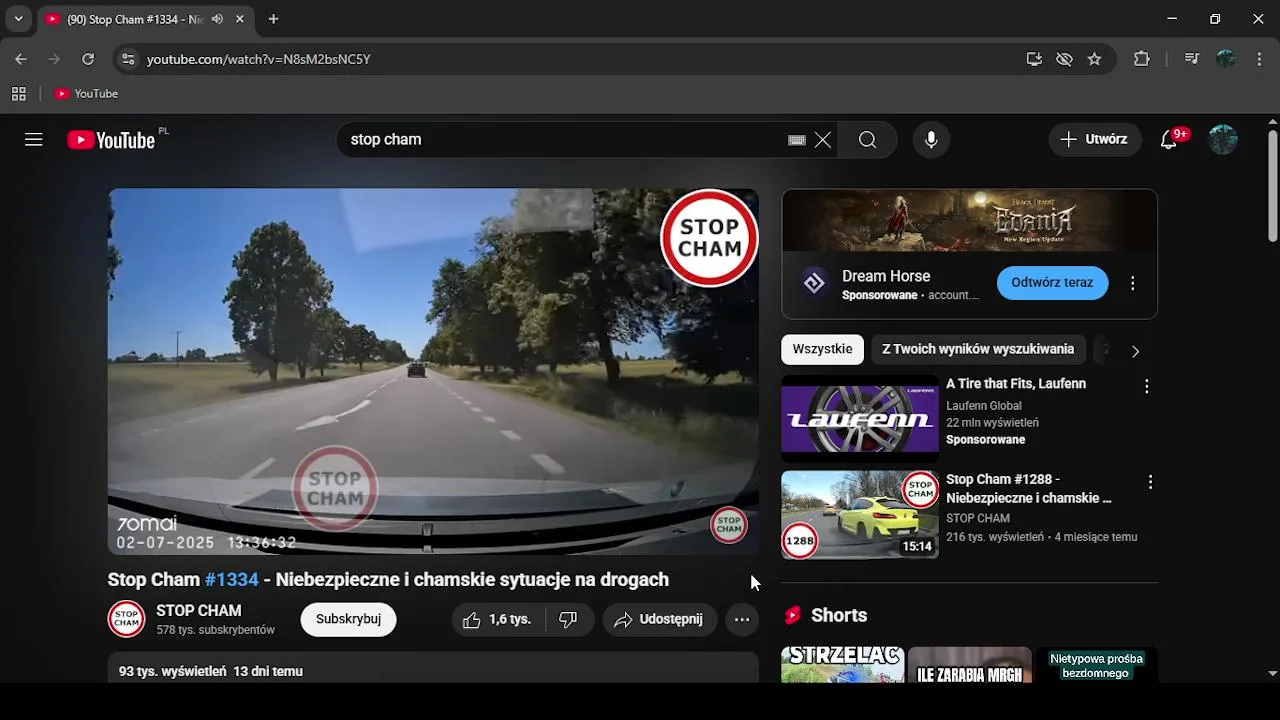Open the Stop Cham #1288 yellow car thumbnail
The image size is (1280, 720).
coord(860,515)
